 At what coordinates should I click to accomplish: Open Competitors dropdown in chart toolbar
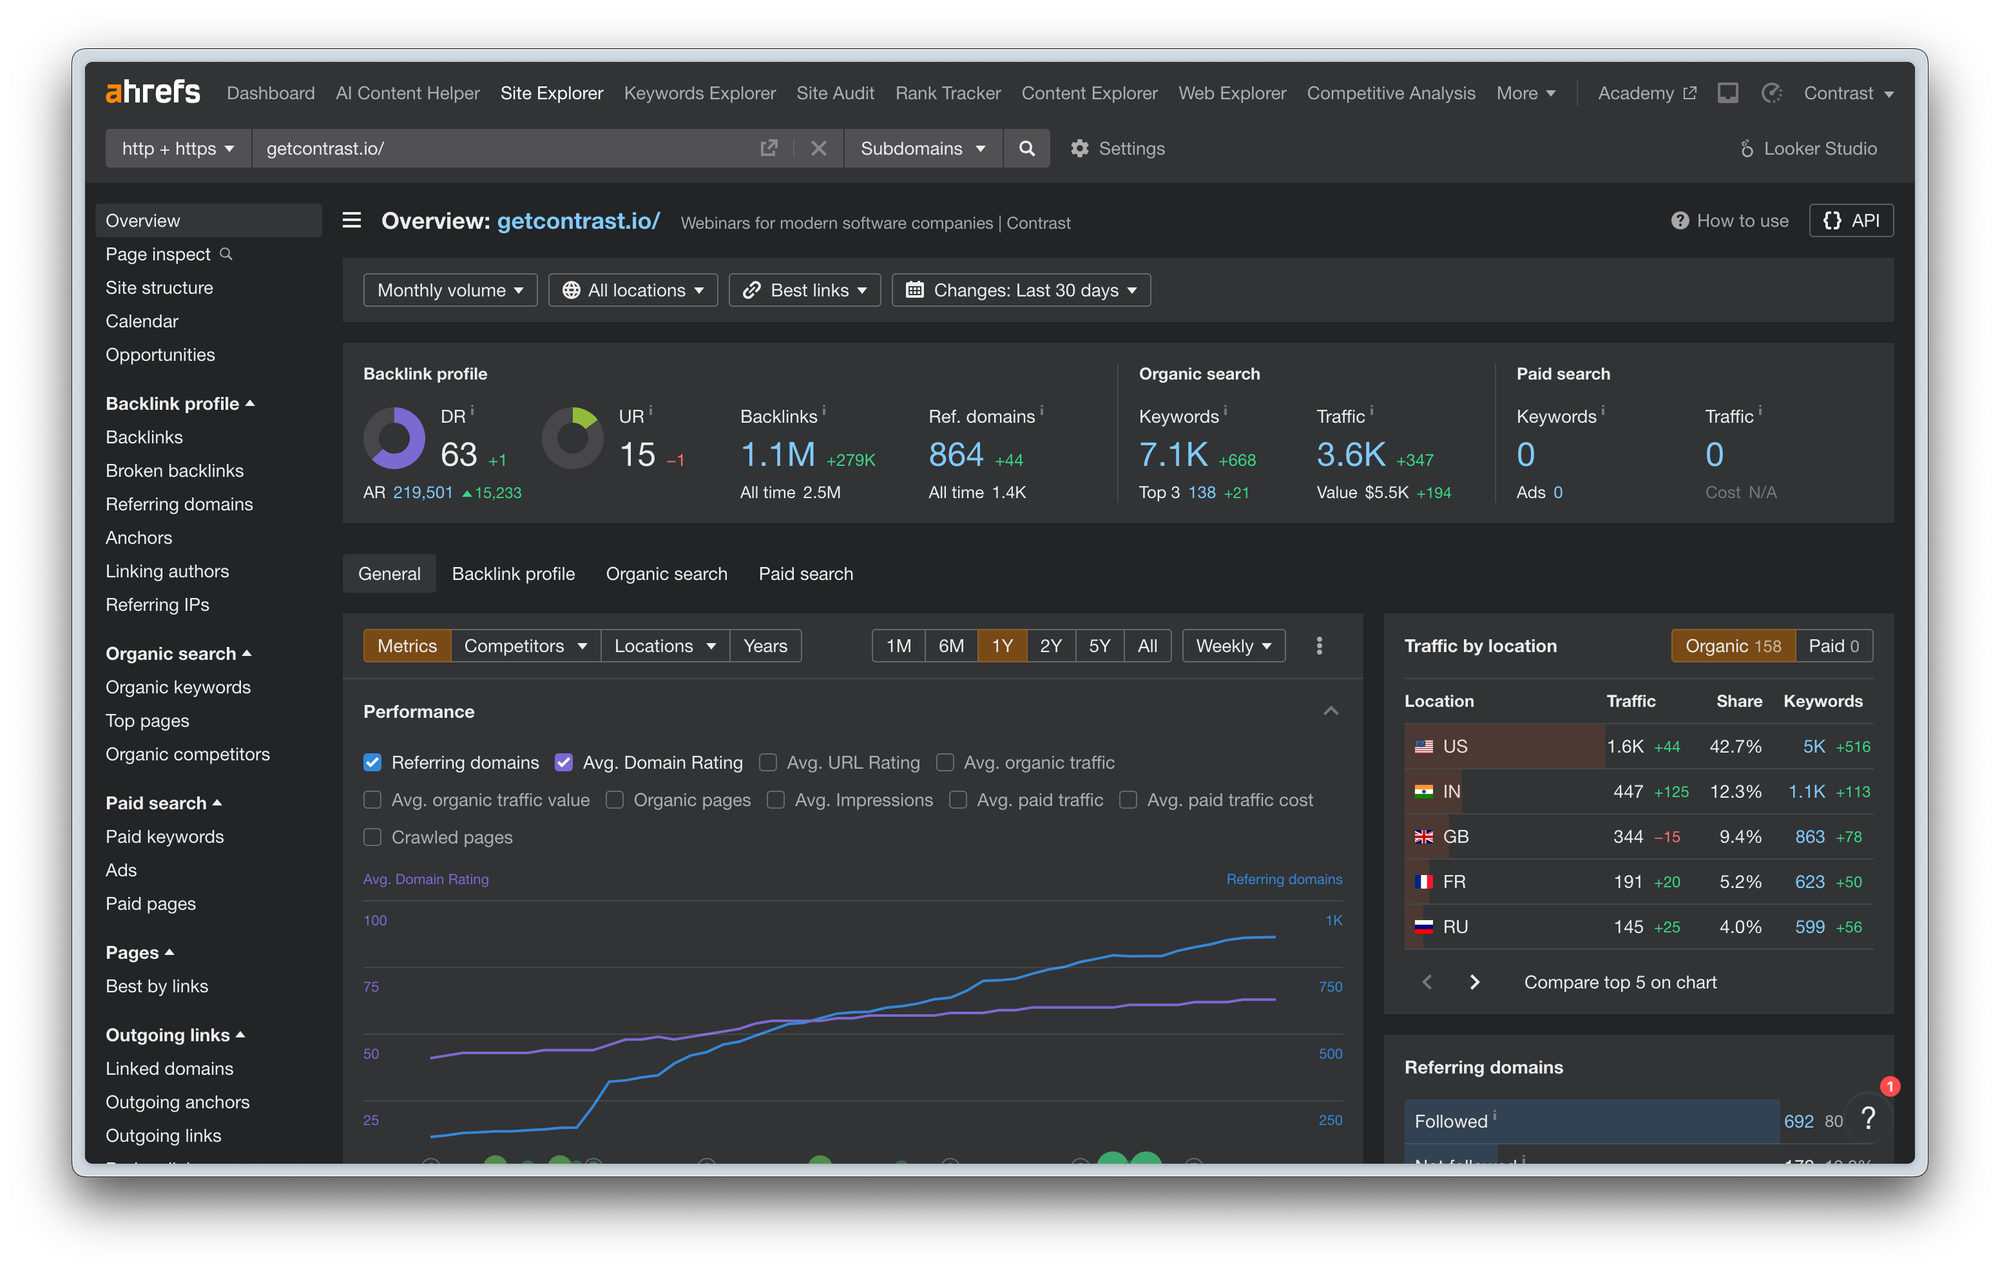point(525,646)
